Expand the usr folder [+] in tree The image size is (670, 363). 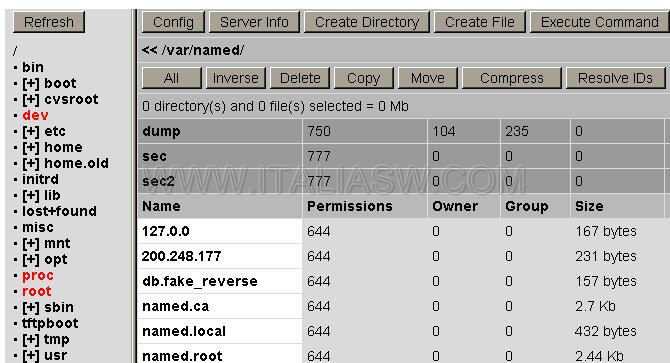(x=31, y=355)
